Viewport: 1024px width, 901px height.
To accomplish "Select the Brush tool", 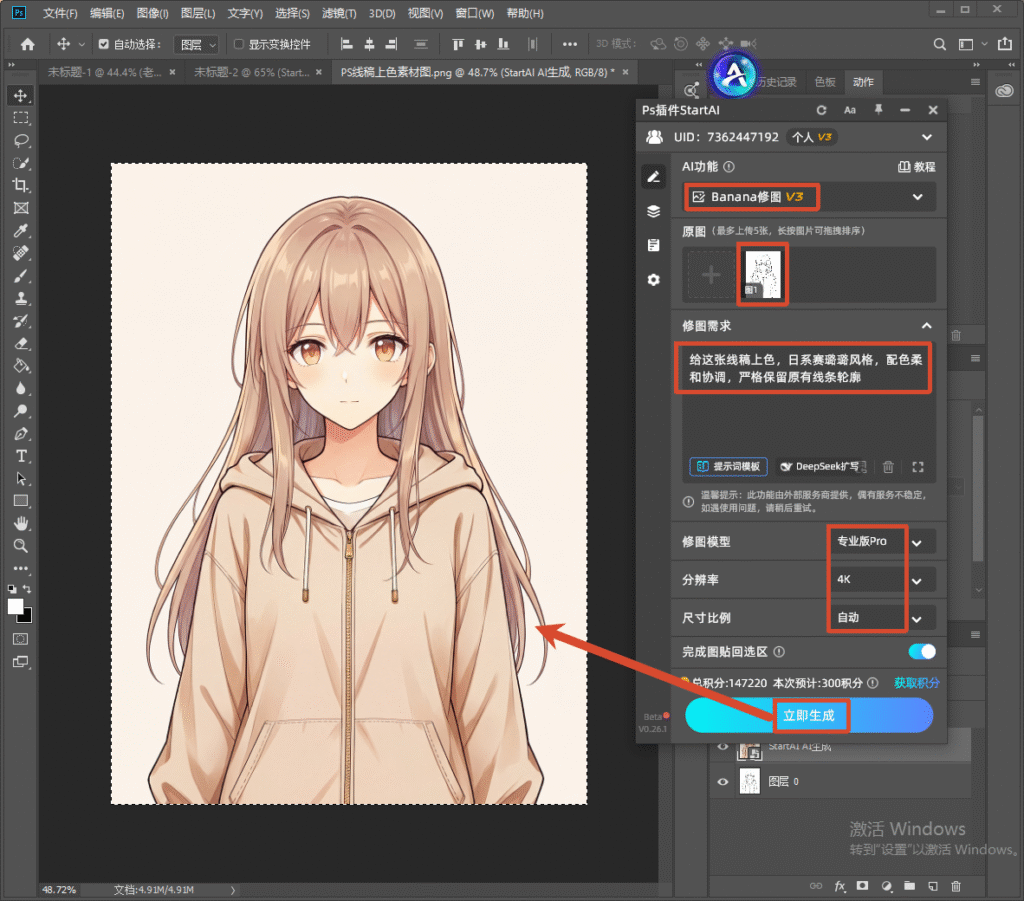I will [21, 276].
